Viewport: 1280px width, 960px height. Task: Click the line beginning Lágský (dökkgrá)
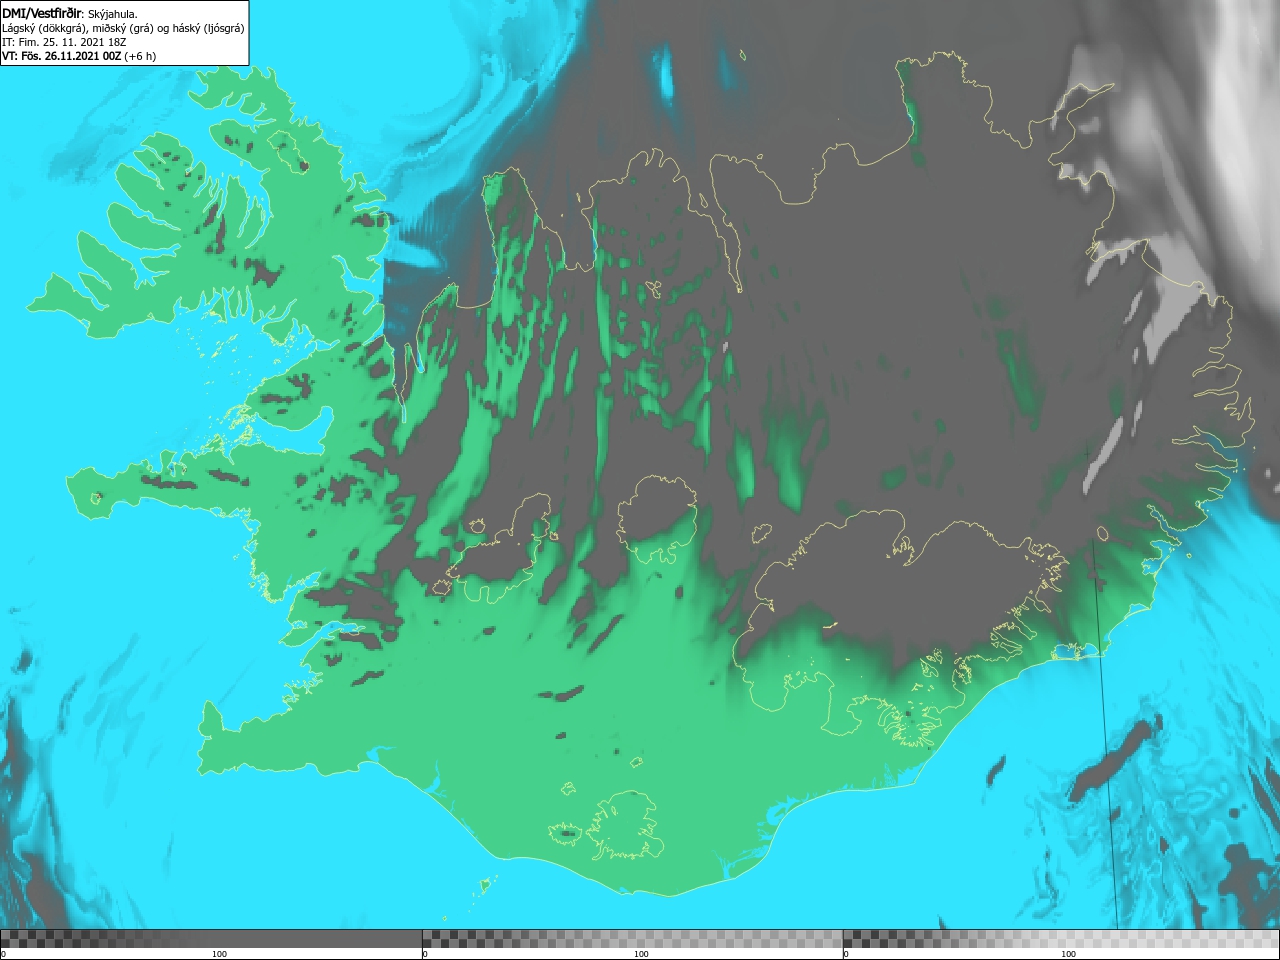pos(123,28)
